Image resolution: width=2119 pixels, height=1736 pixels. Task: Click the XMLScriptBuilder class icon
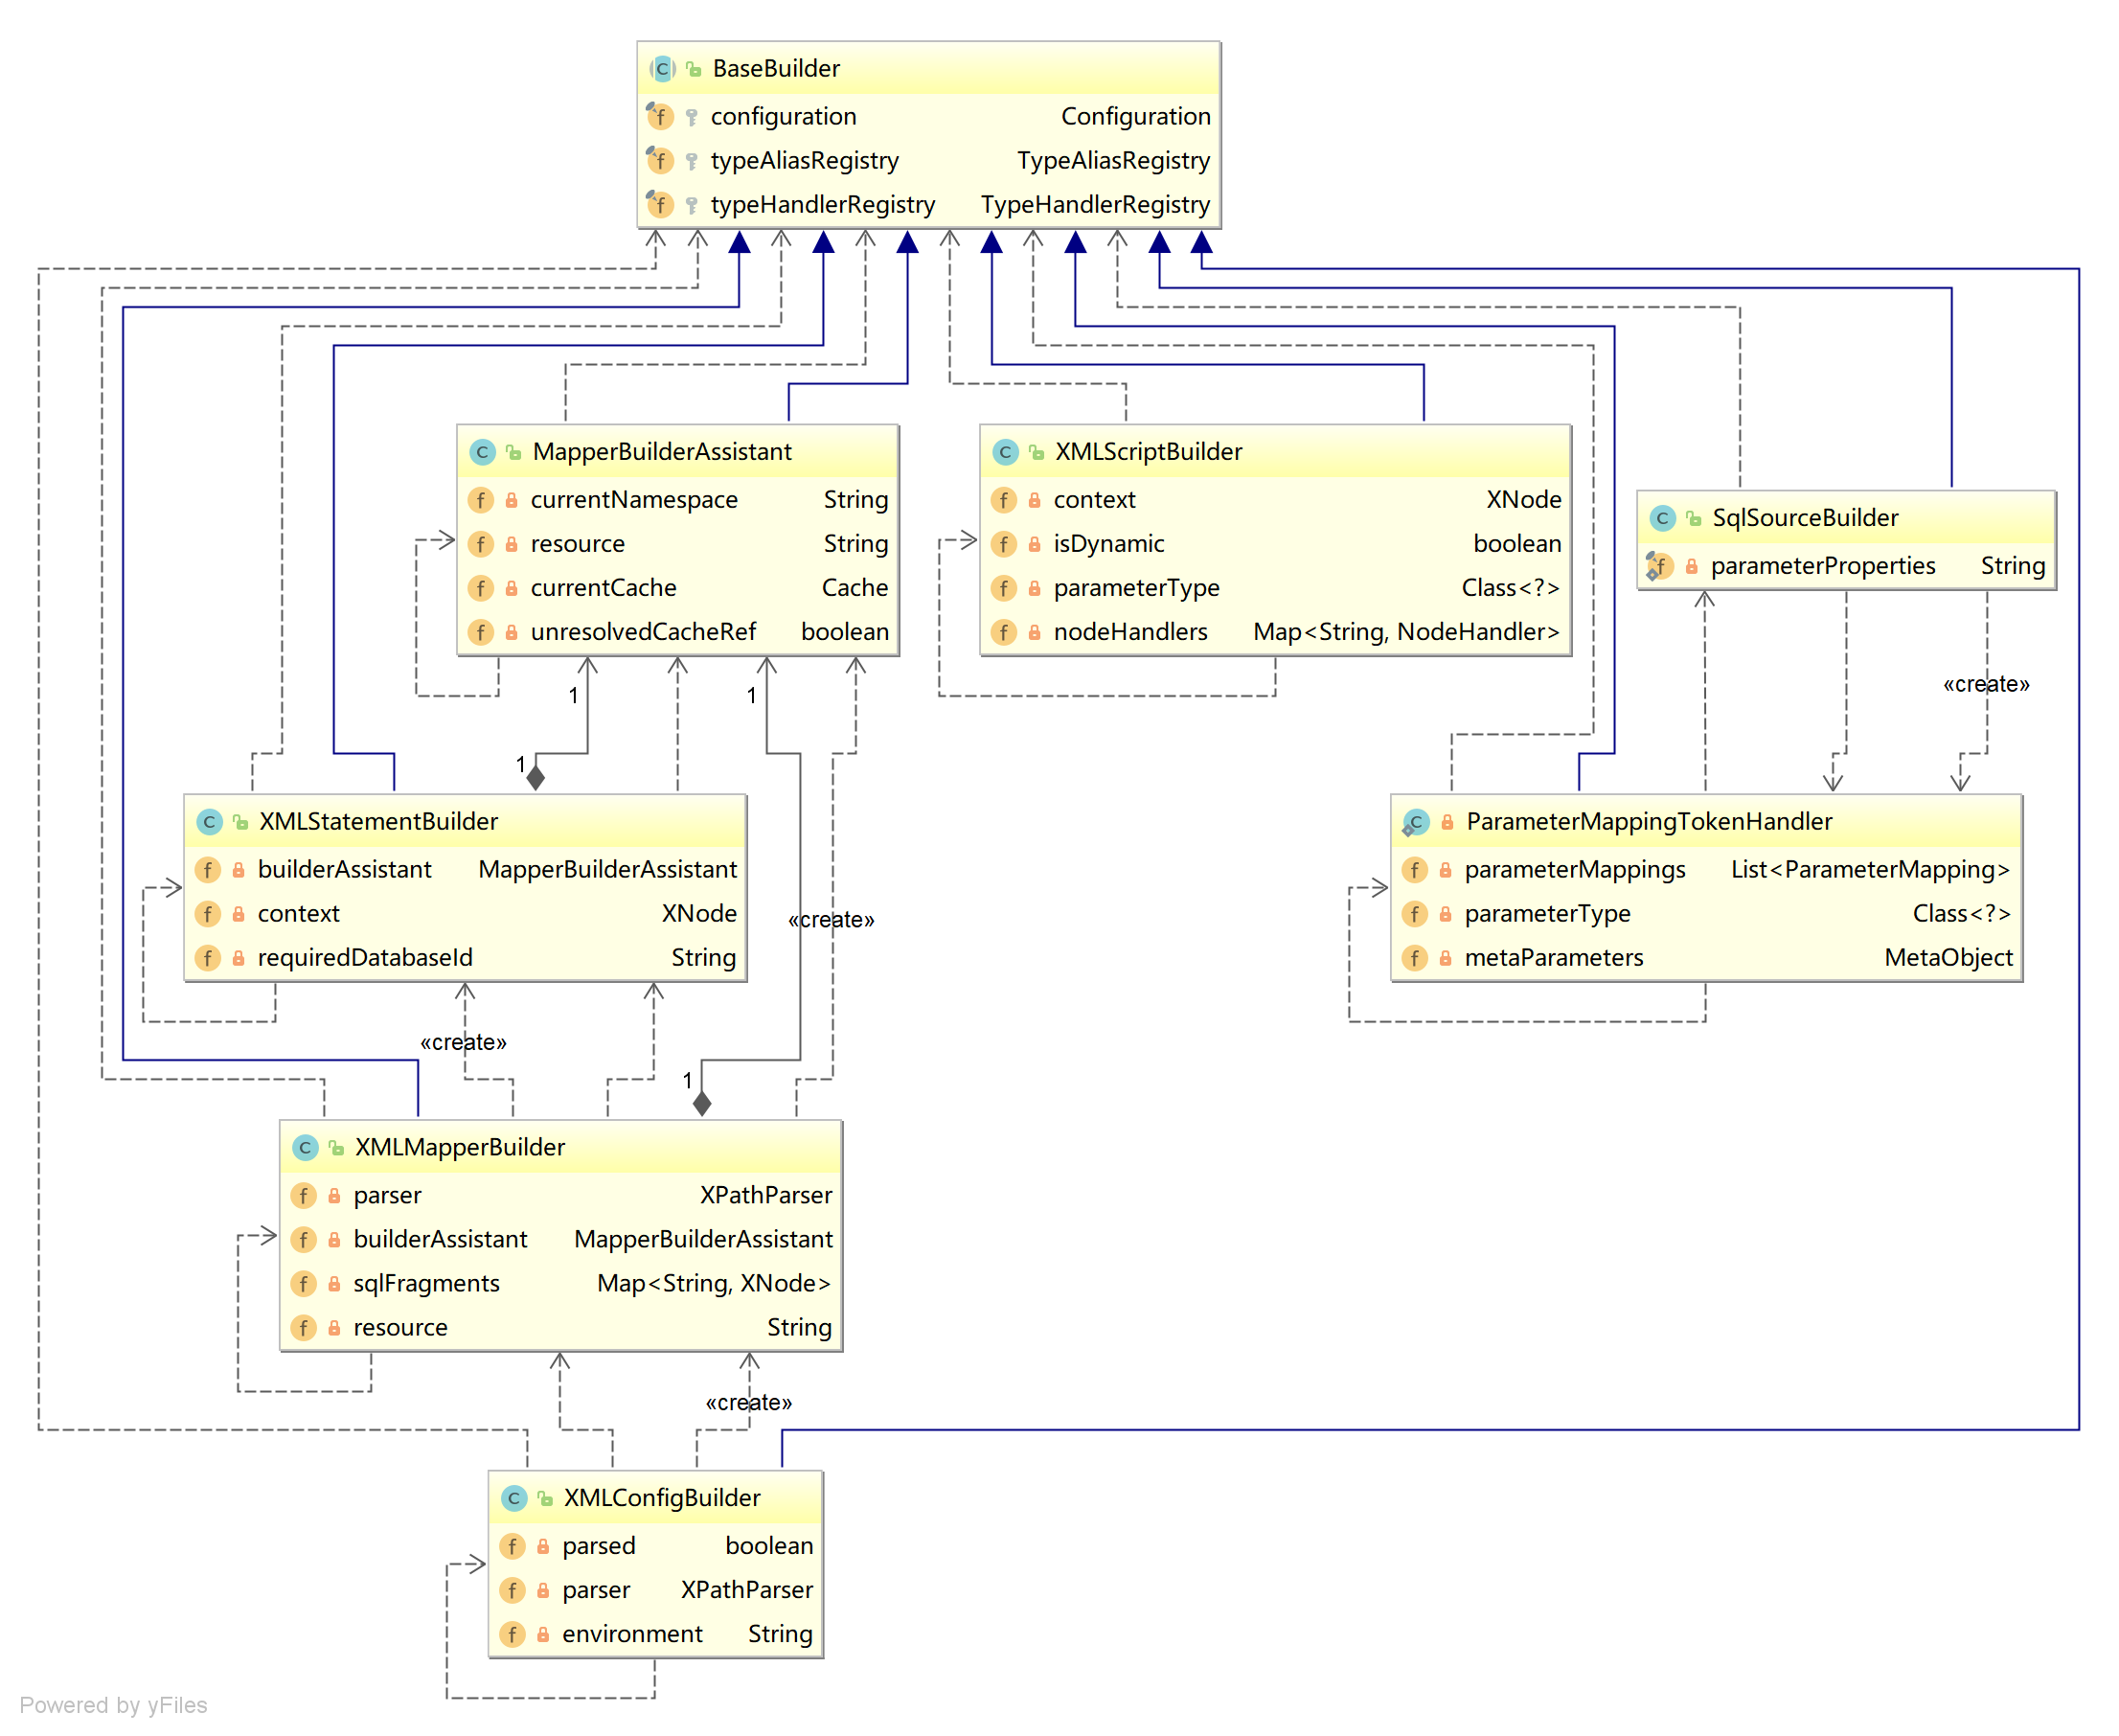[1005, 452]
